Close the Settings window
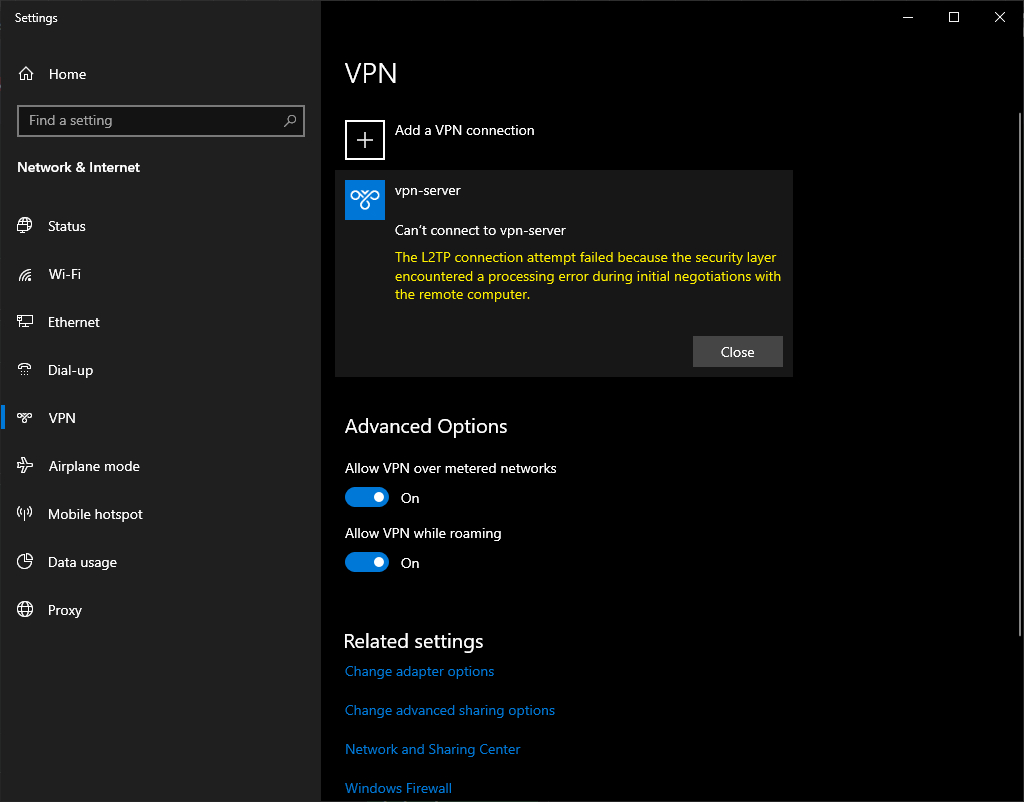 click(x=1000, y=18)
